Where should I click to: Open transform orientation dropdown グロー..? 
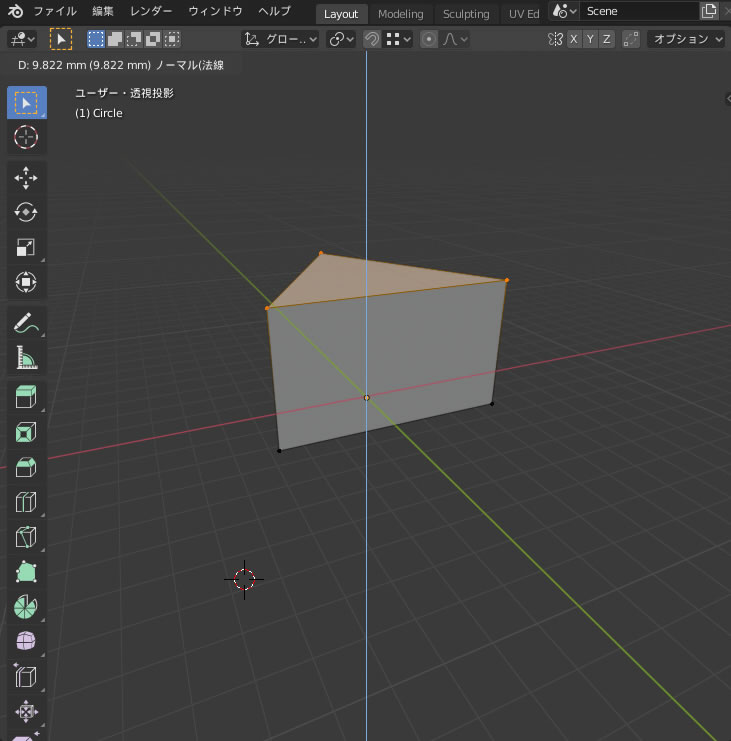[x=281, y=39]
